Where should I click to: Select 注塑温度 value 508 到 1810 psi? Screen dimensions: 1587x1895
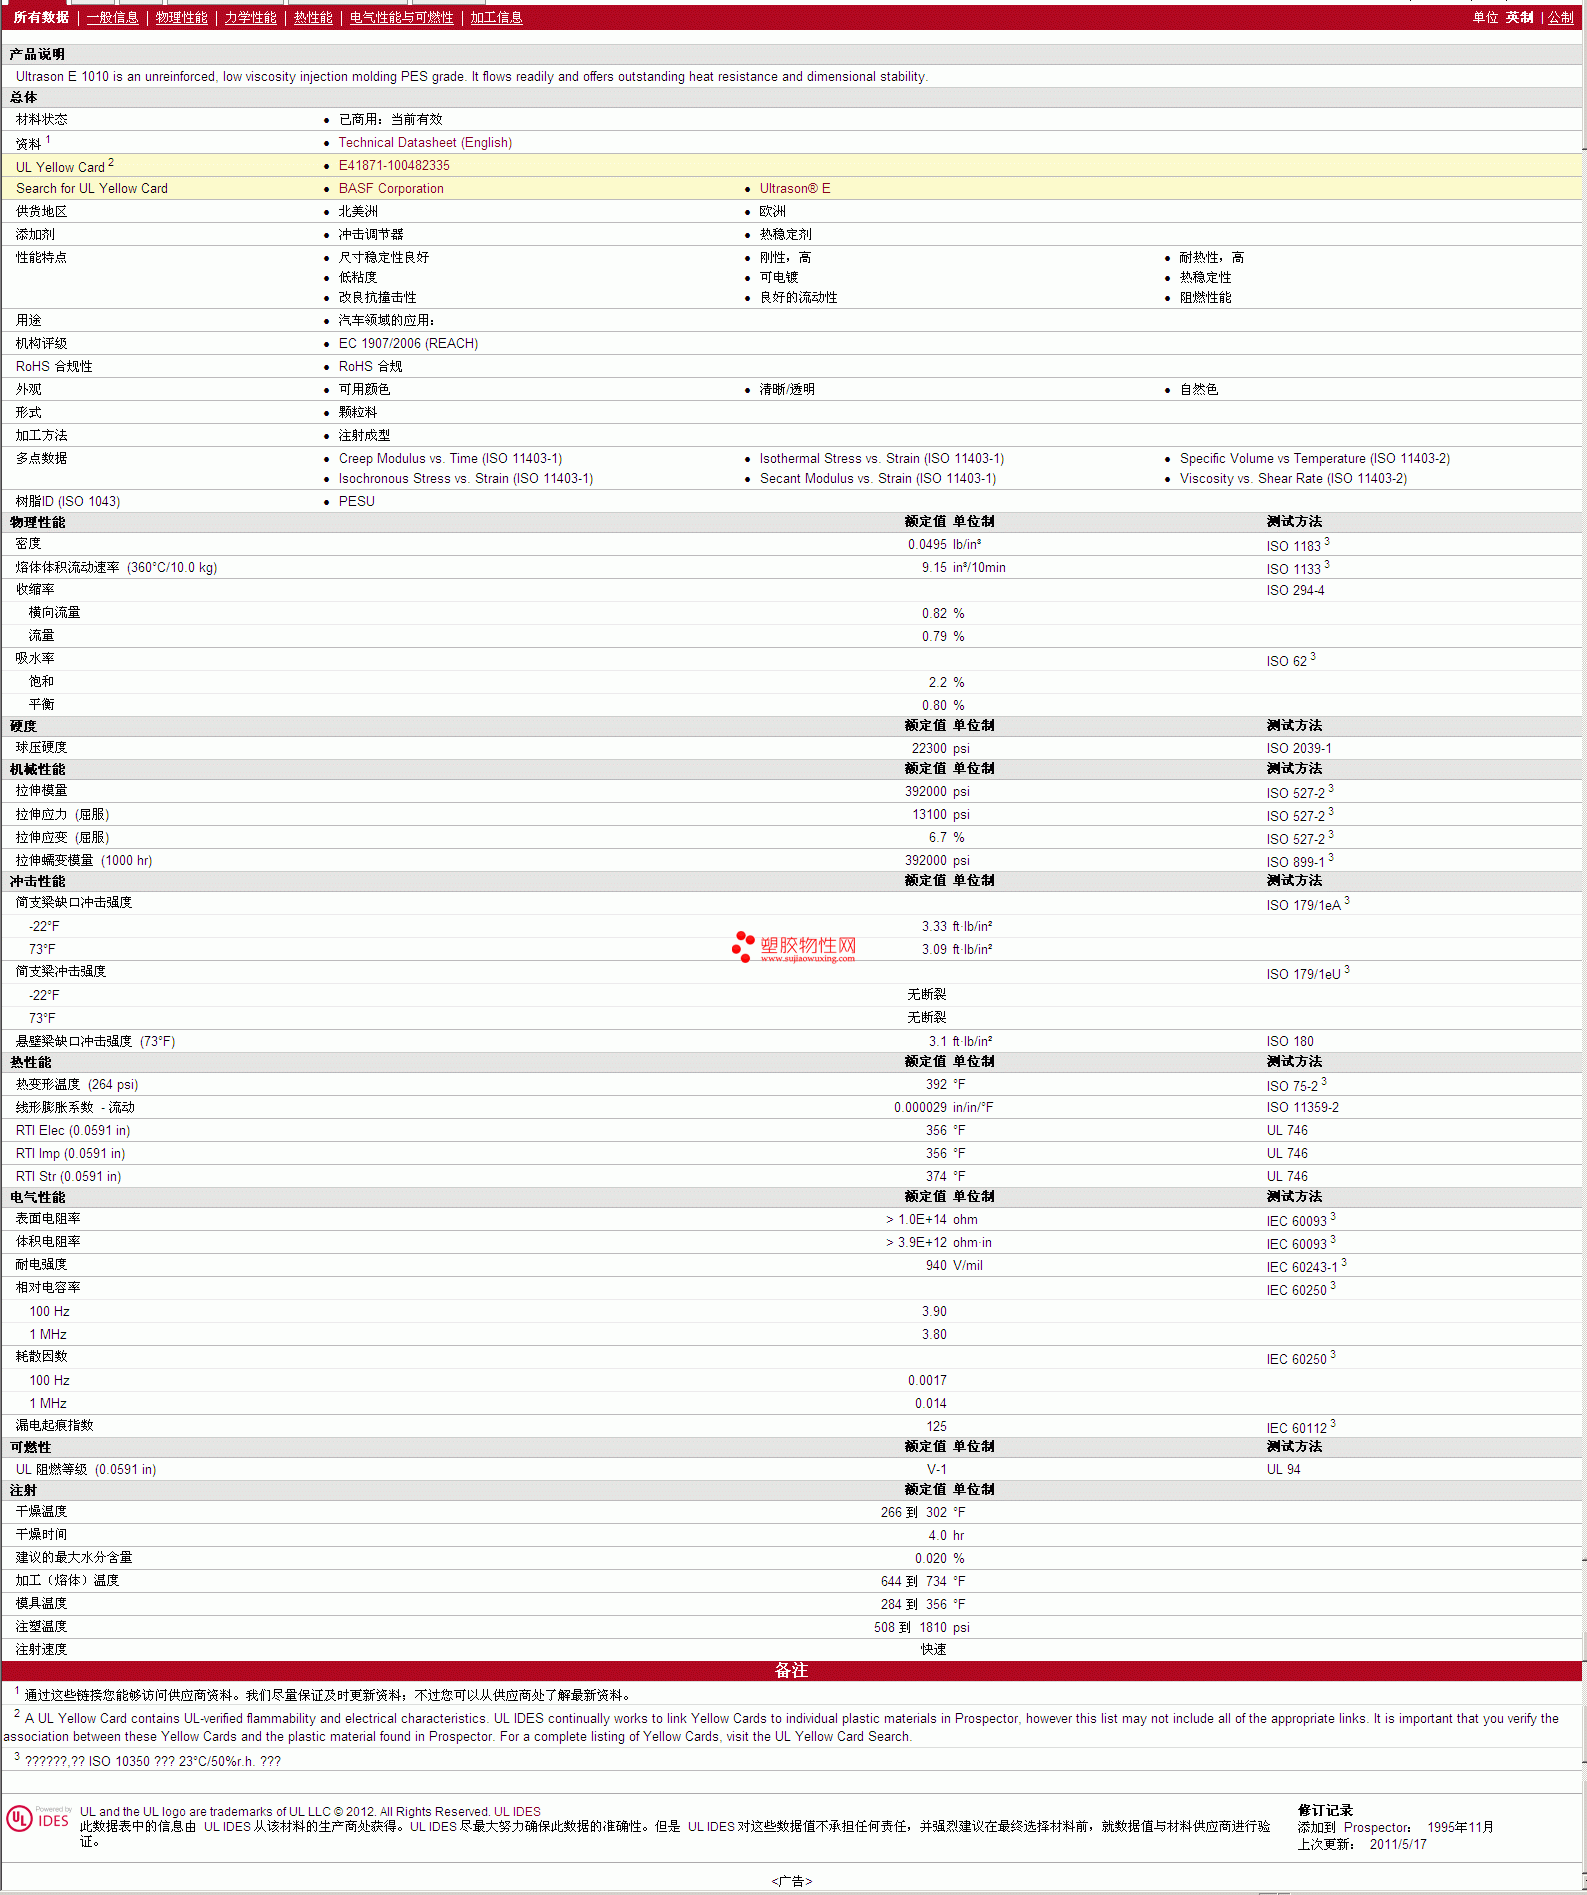pos(922,1627)
